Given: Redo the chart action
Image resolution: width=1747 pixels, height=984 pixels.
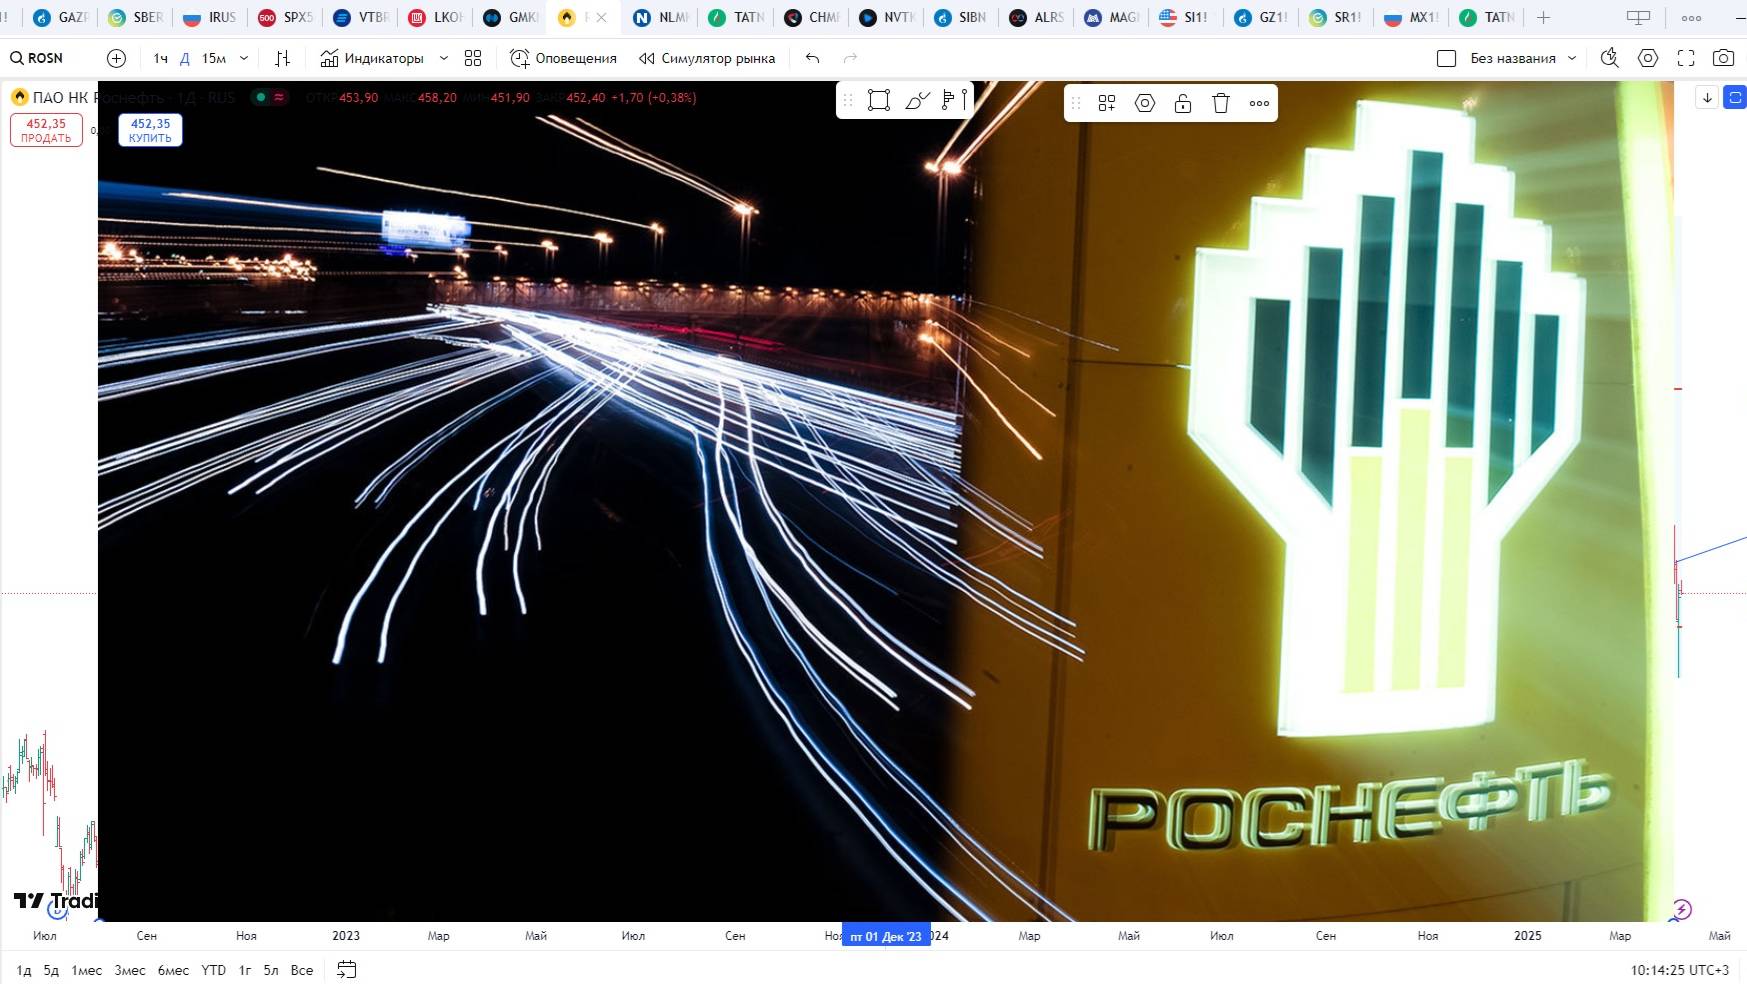Looking at the screenshot, I should (x=850, y=58).
